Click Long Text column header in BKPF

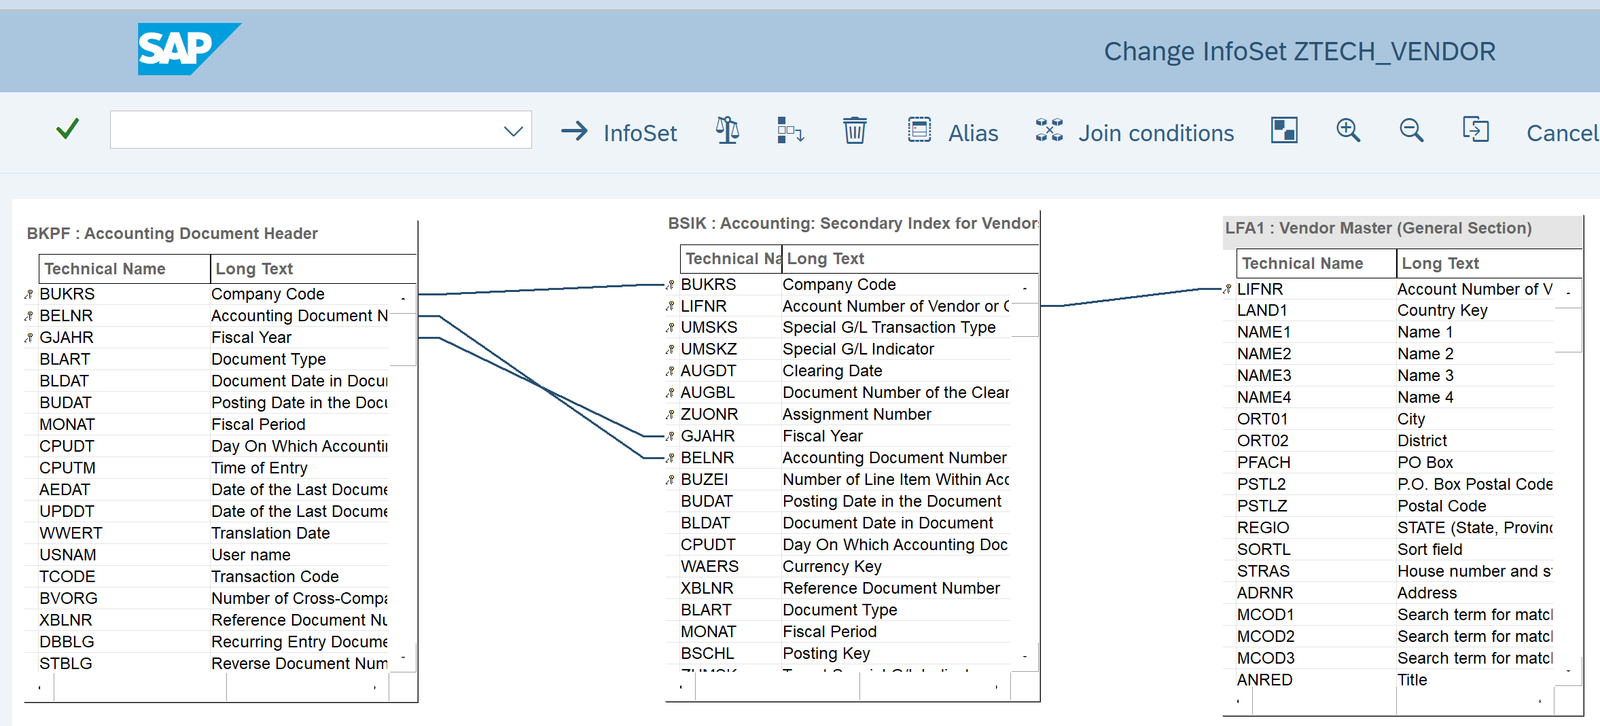255,269
